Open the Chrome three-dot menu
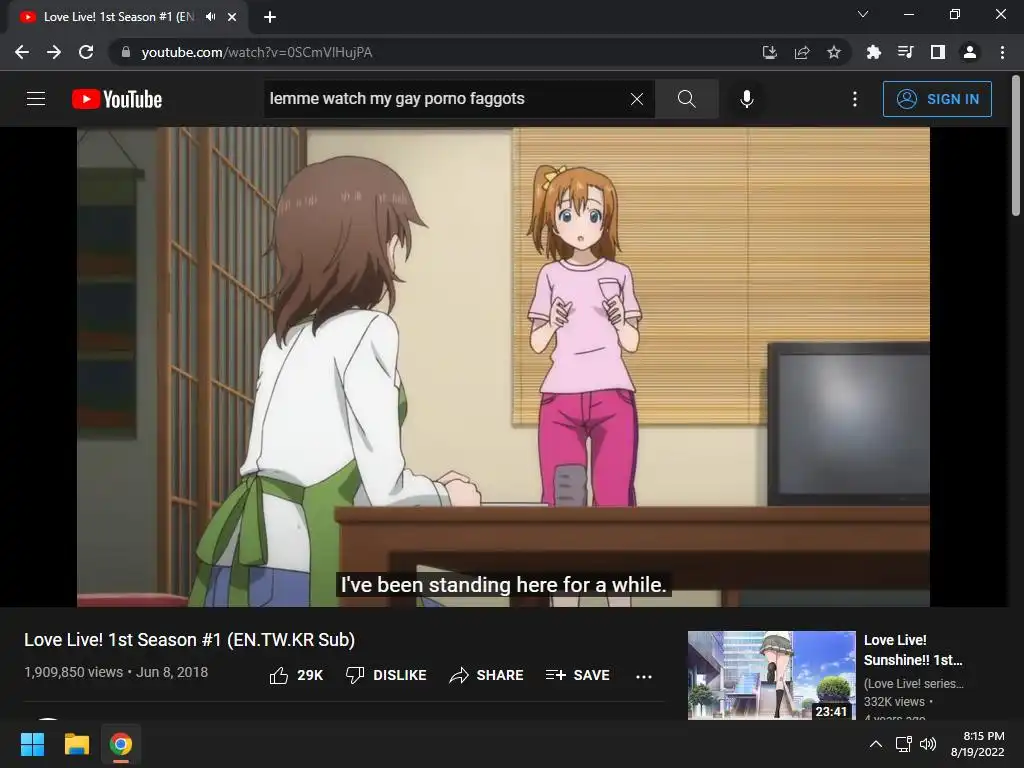The height and width of the screenshot is (768, 1024). [1002, 52]
